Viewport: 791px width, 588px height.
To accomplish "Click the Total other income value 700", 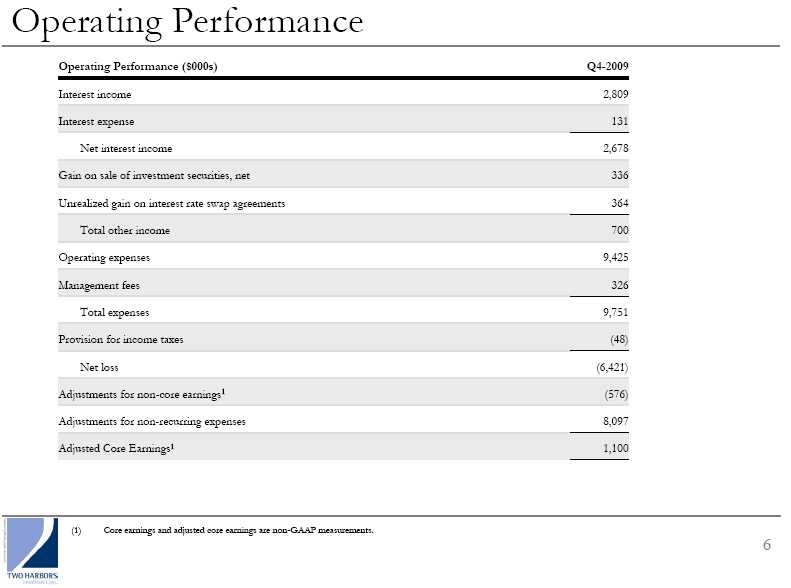I will pyautogui.click(x=619, y=230).
